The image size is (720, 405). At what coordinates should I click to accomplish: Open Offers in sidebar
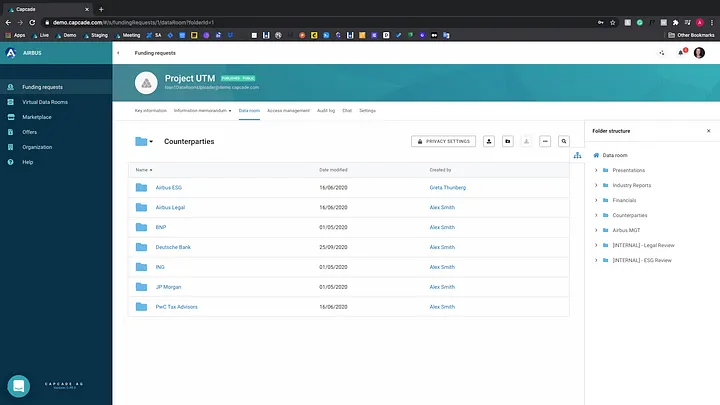29,132
